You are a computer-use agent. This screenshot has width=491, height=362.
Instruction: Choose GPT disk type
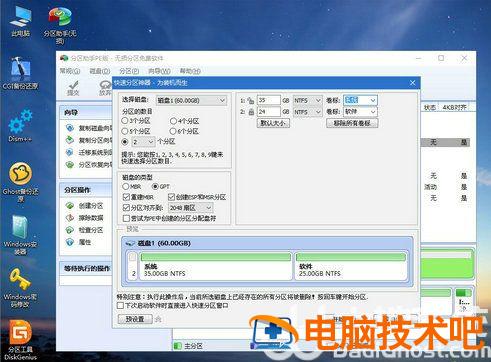click(155, 186)
